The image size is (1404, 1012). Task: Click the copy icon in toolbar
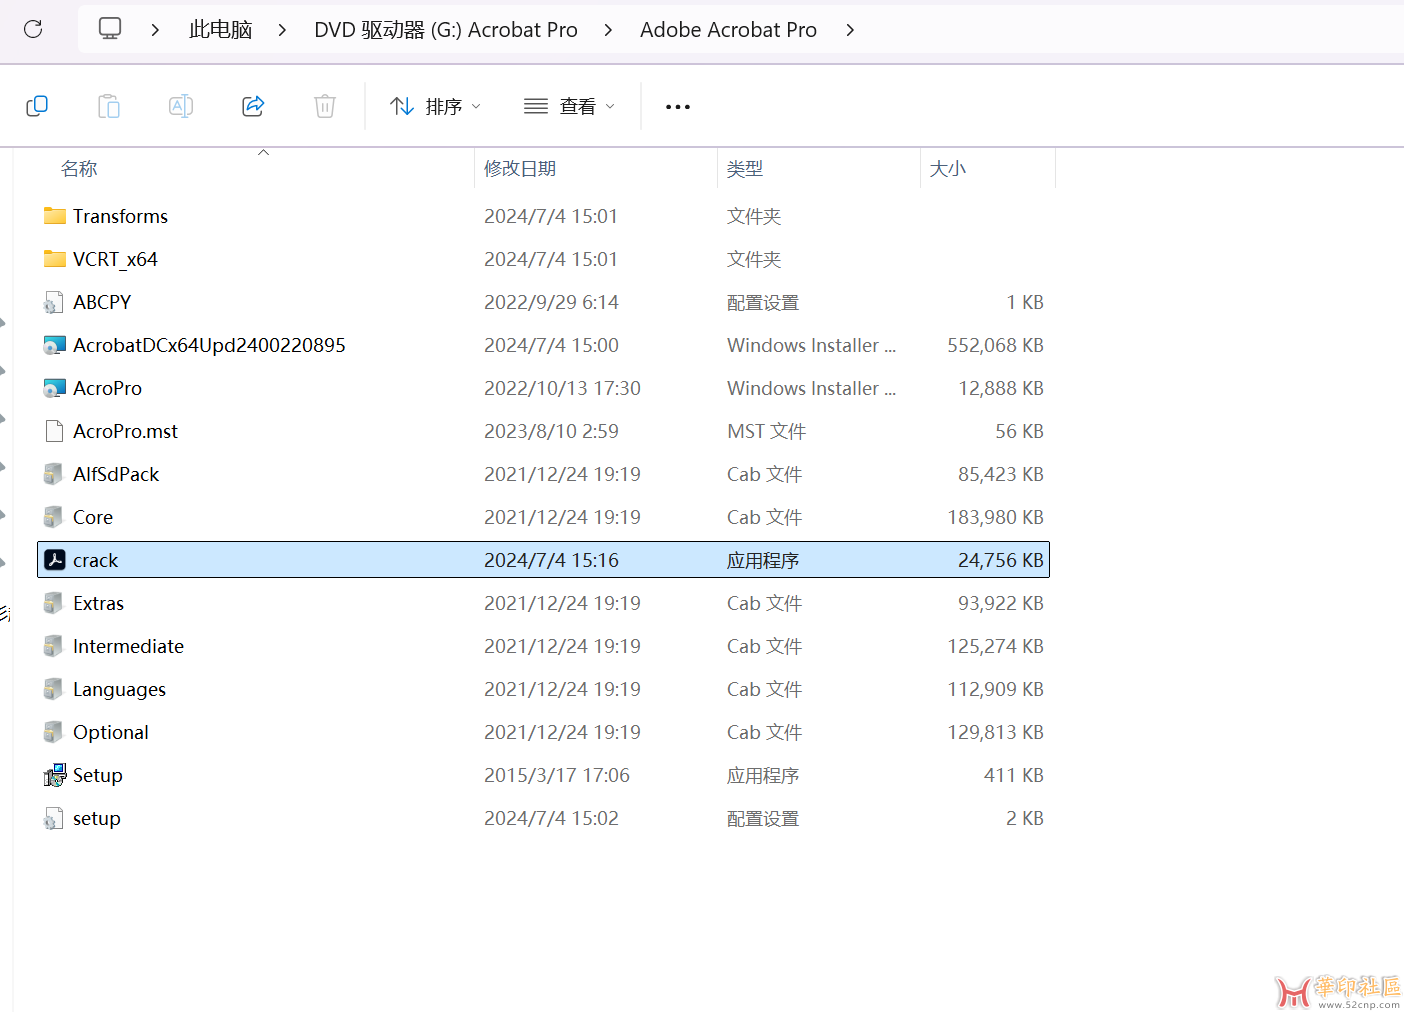pyautogui.click(x=37, y=106)
